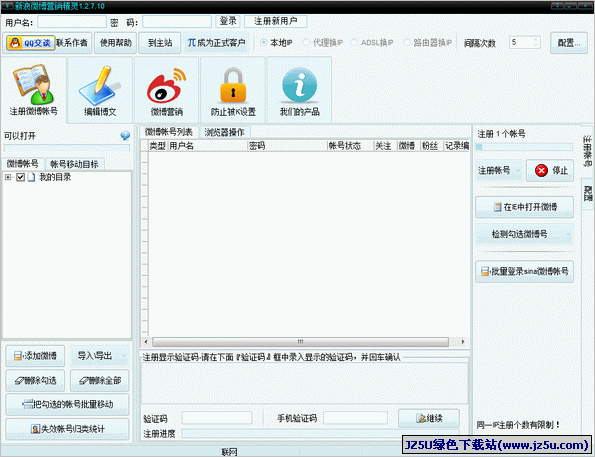Viewport: 595px width, 457px height.
Task: Click the 手机验证码 input field
Action: (356, 418)
